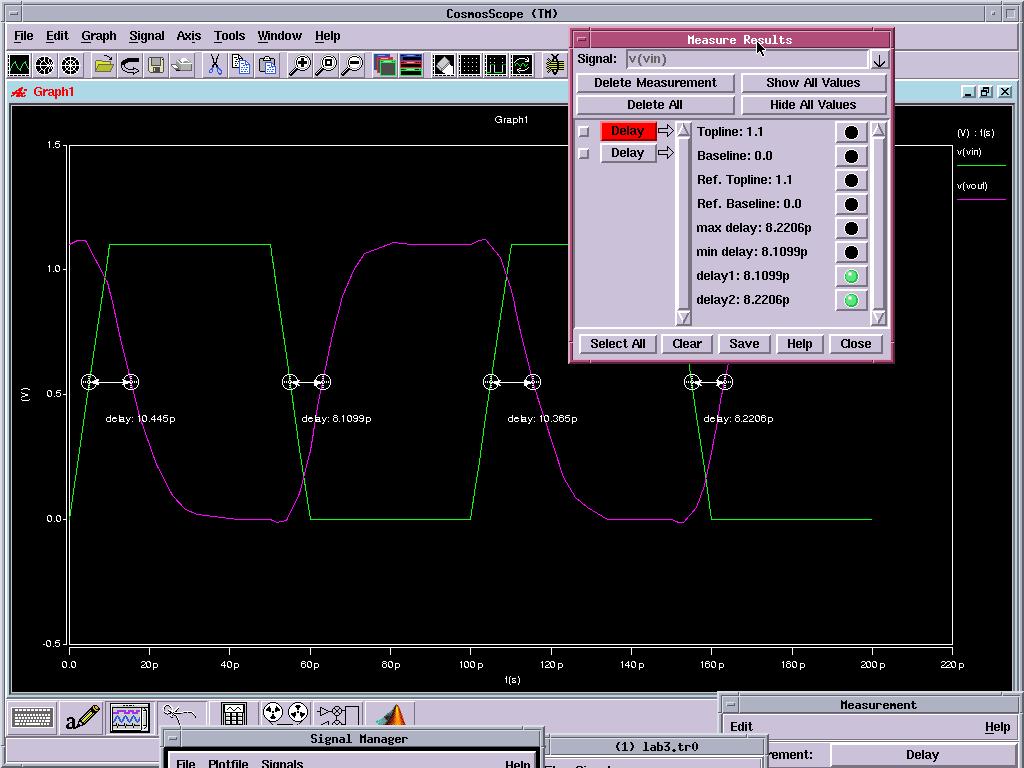Toggle the max delay visibility indicator

pyautogui.click(x=851, y=229)
